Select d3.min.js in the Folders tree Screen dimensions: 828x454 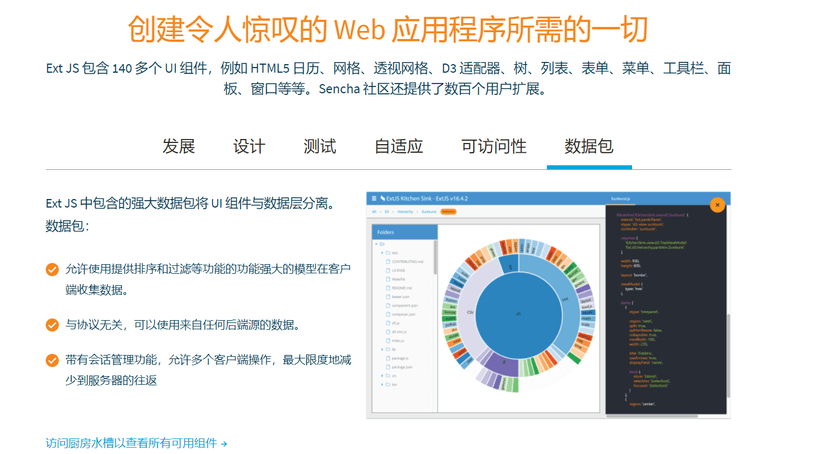(399, 332)
